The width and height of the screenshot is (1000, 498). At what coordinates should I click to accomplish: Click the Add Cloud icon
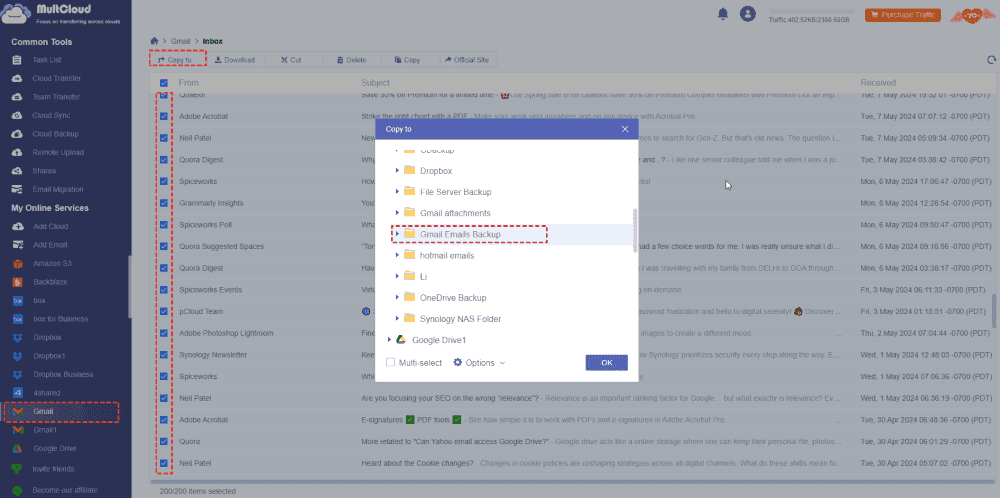18,226
